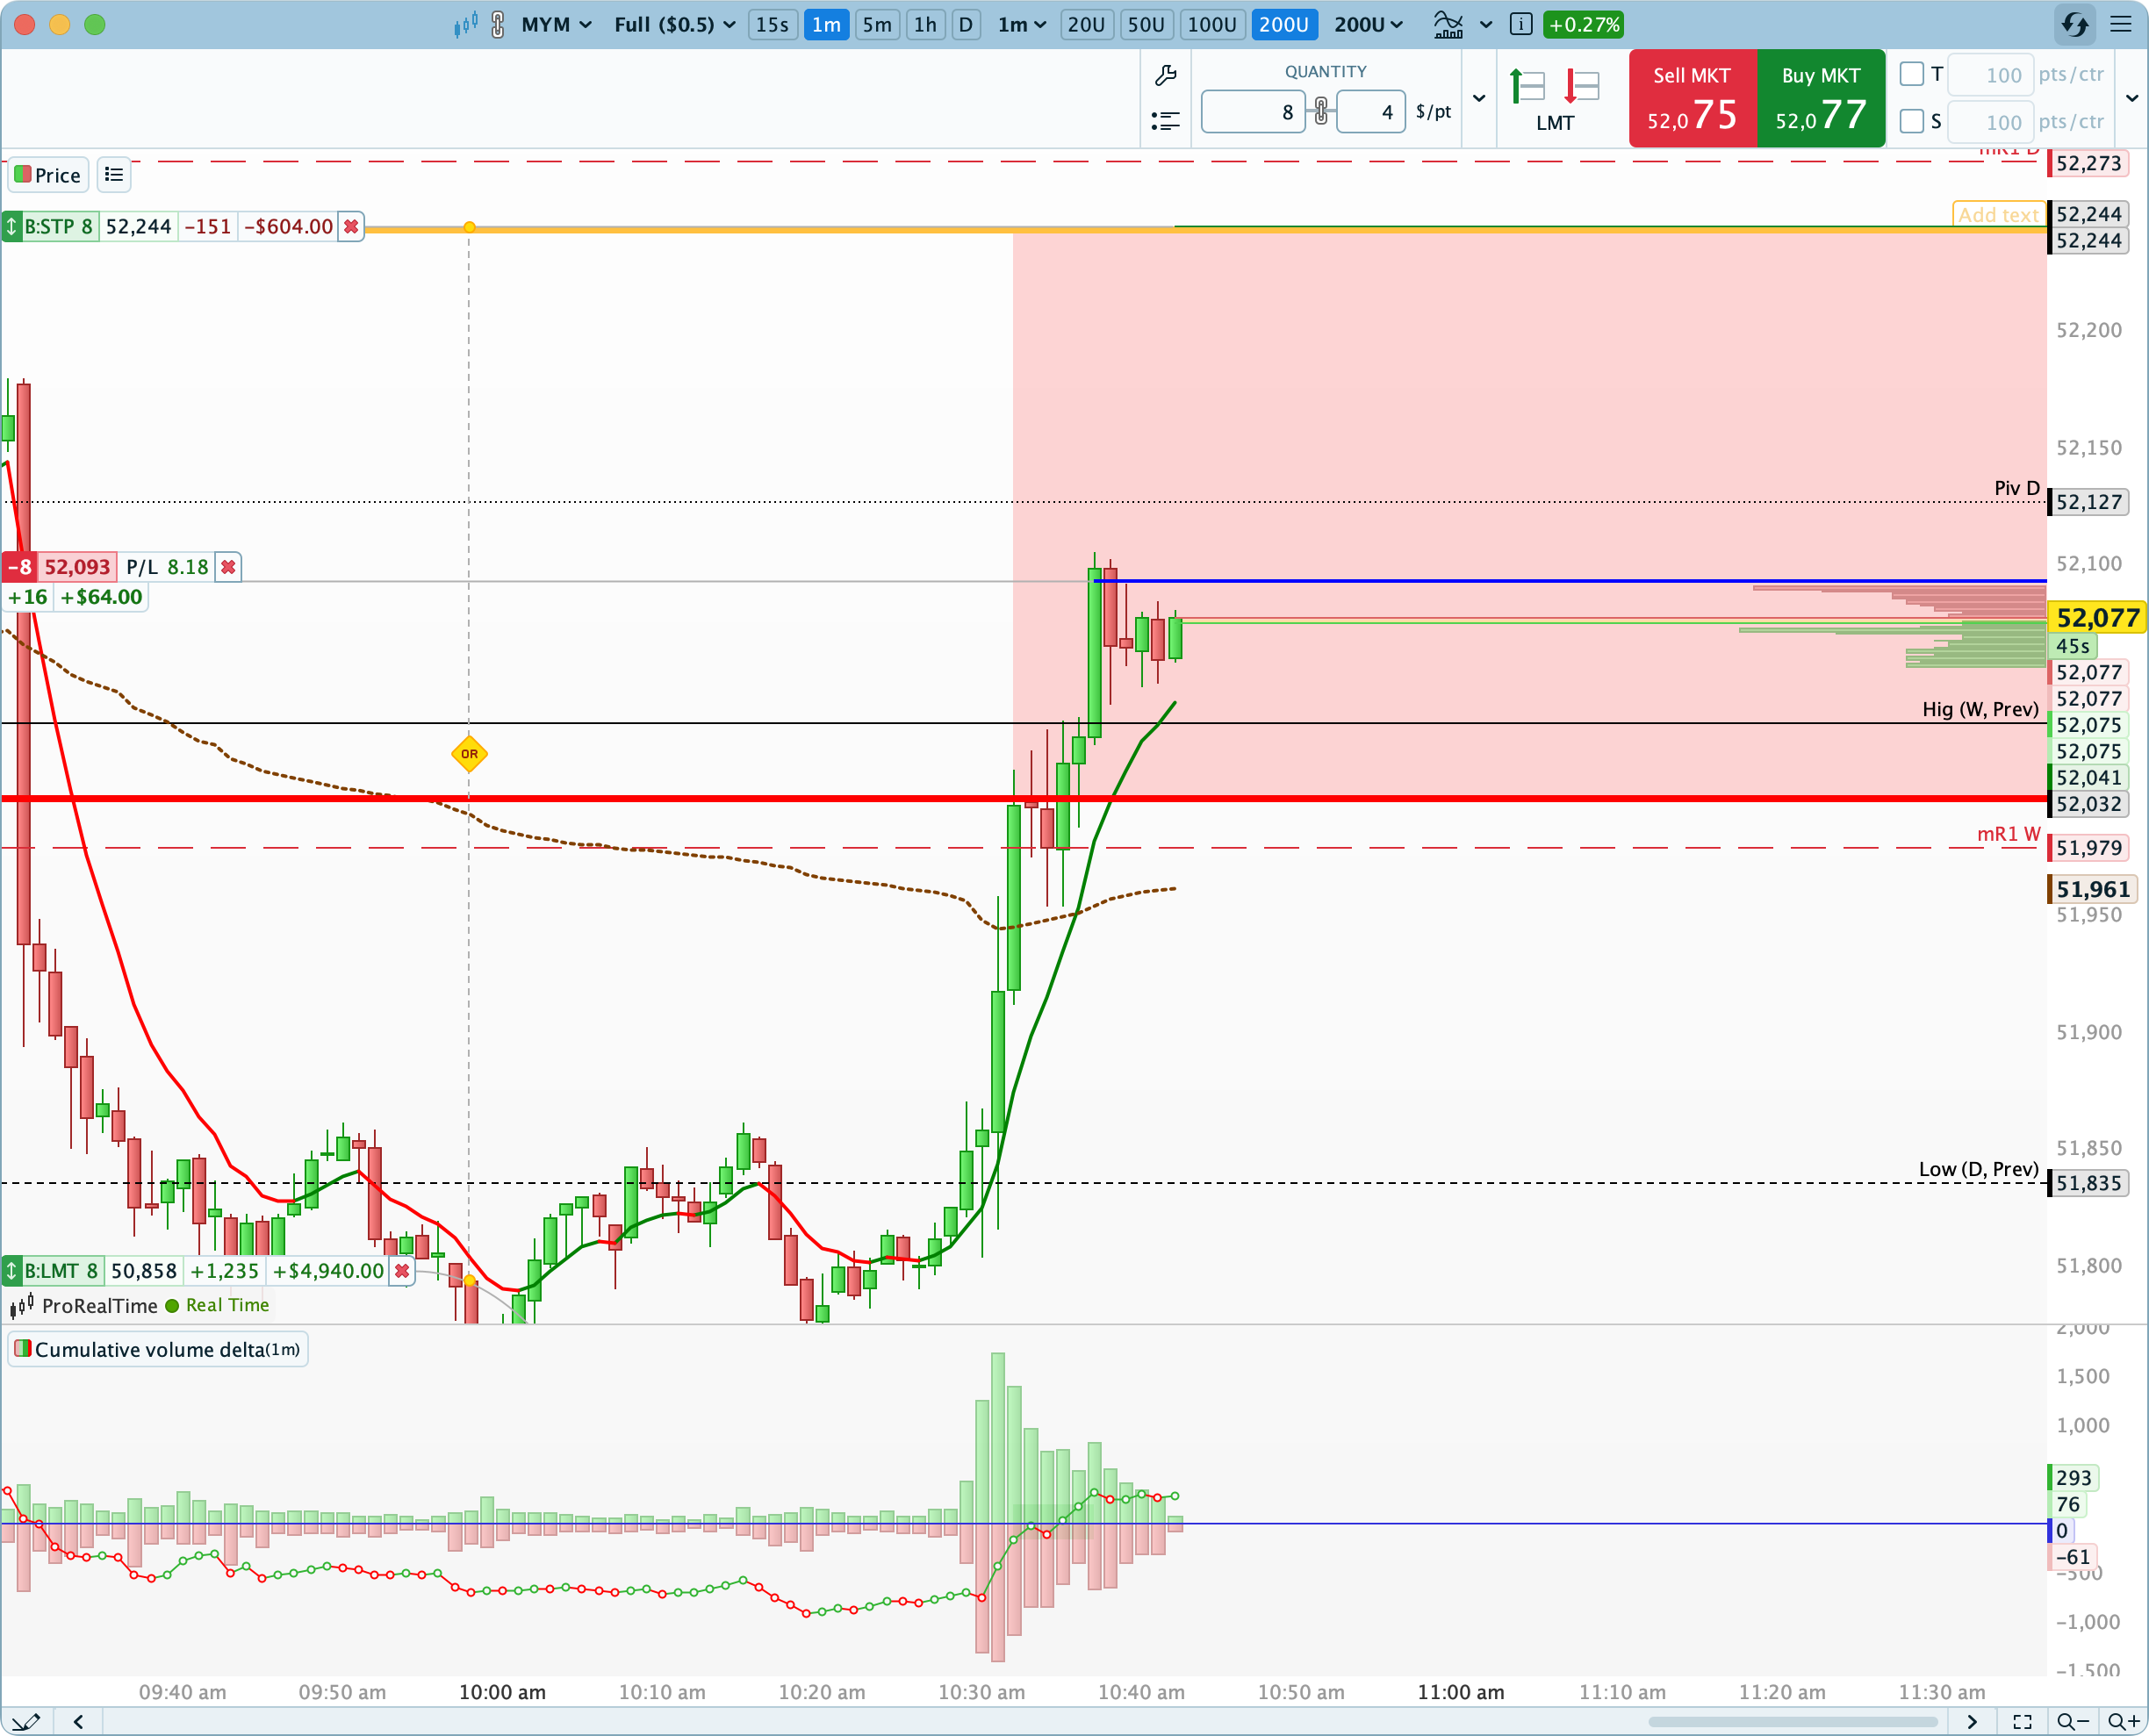Select the 50U history button

1146,25
